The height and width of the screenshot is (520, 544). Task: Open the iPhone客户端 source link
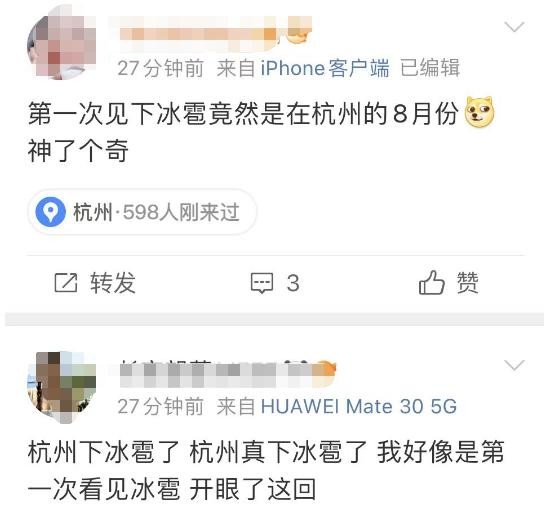(325, 68)
